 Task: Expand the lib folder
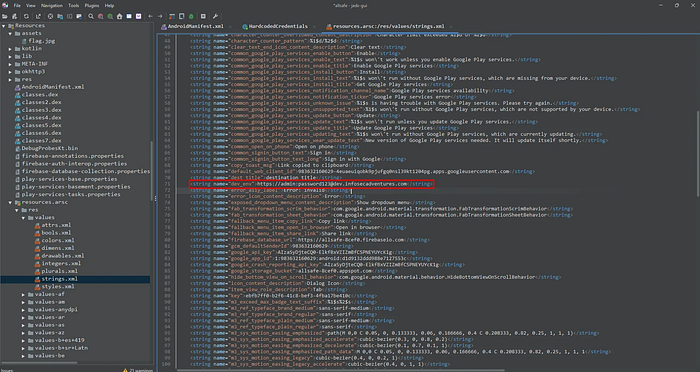click(x=10, y=56)
